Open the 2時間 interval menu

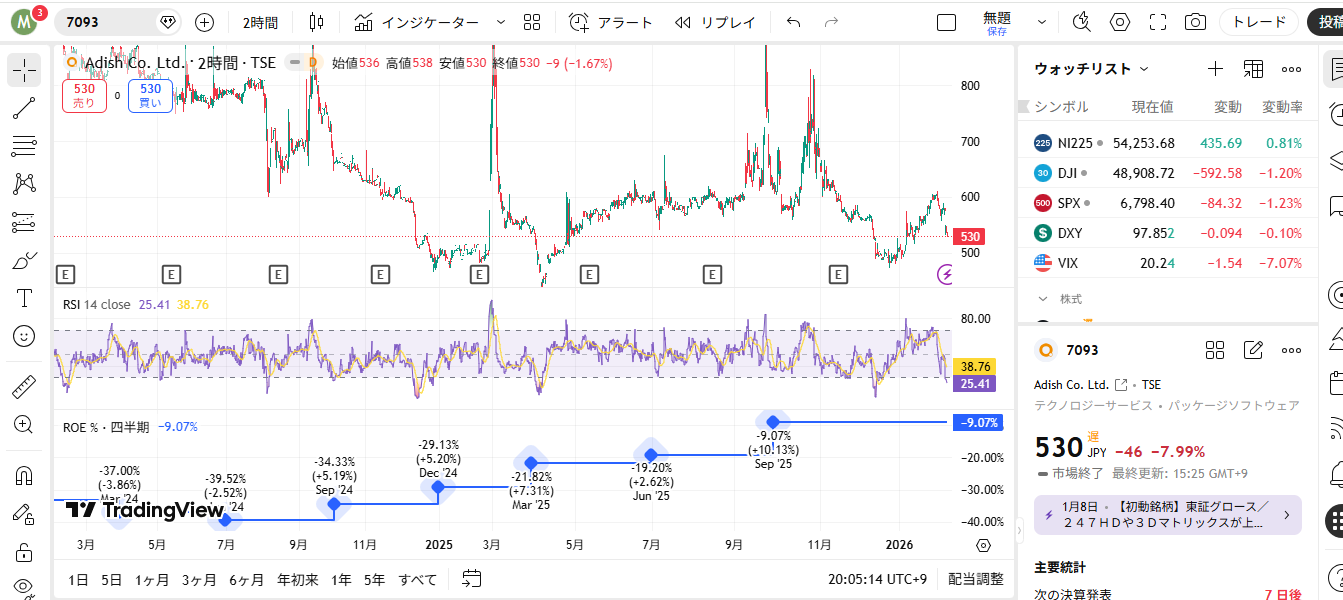[x=260, y=22]
